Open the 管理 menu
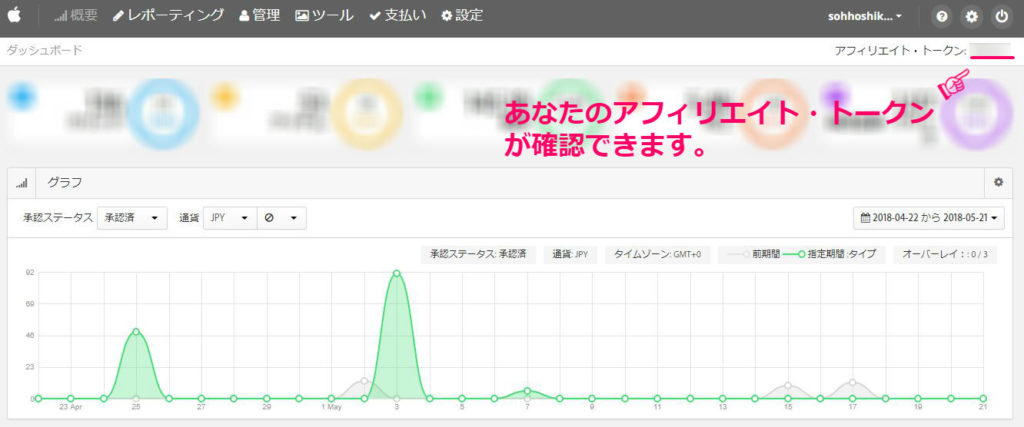The width and height of the screenshot is (1024, 427). tap(259, 16)
